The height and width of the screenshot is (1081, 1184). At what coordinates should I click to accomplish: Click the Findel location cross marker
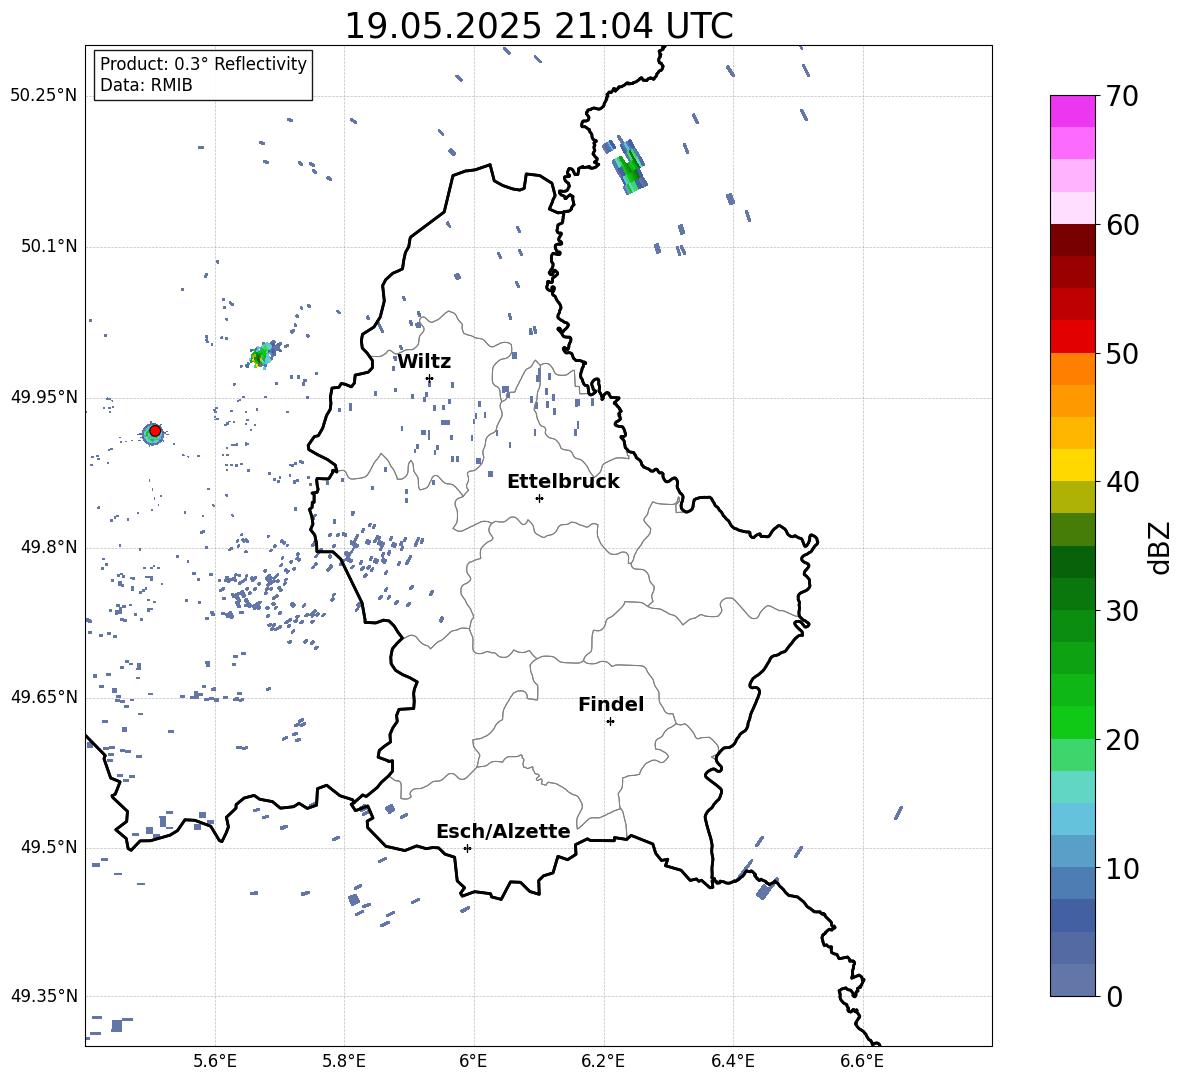610,722
